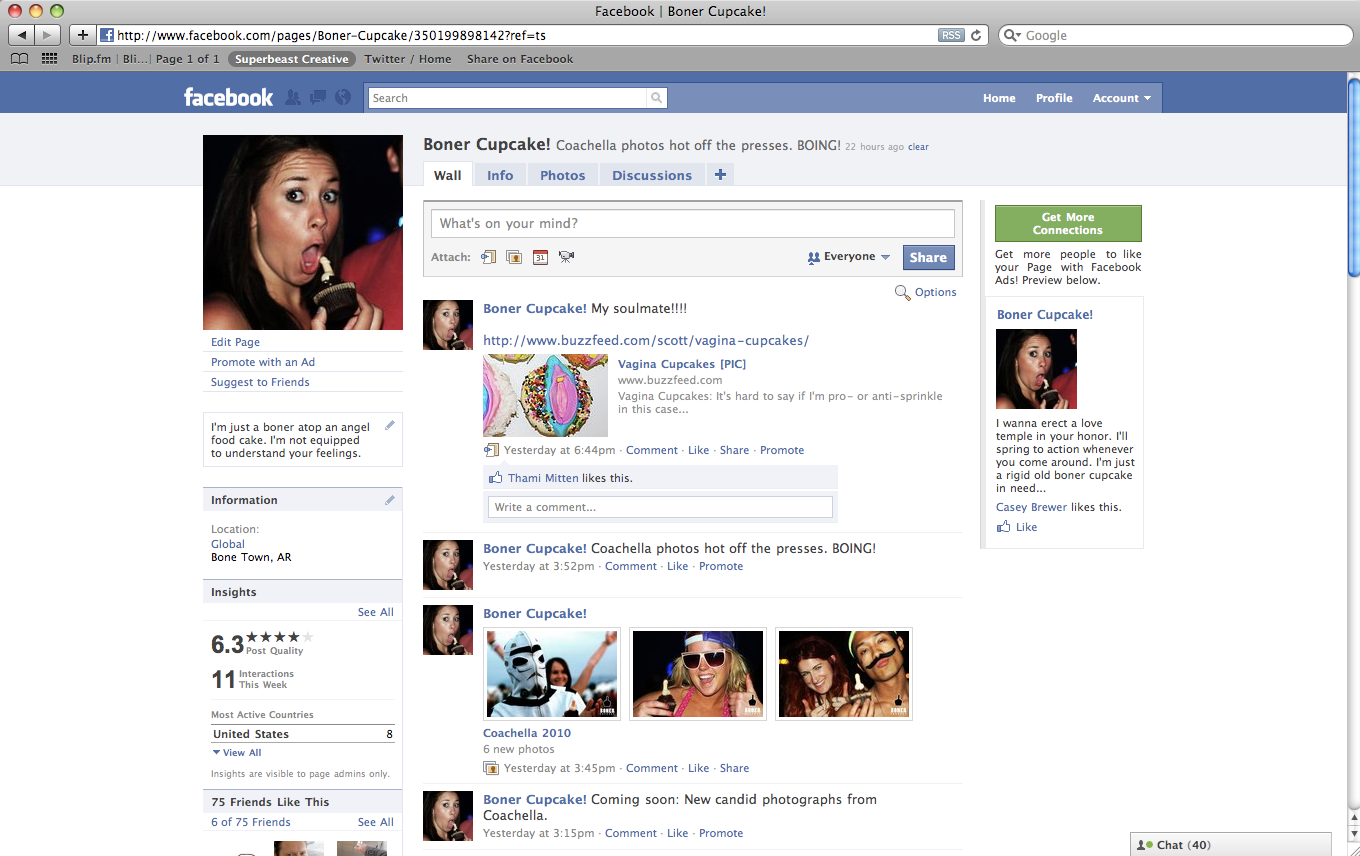
Task: Expand View All countries disclosure
Action: click(x=237, y=752)
